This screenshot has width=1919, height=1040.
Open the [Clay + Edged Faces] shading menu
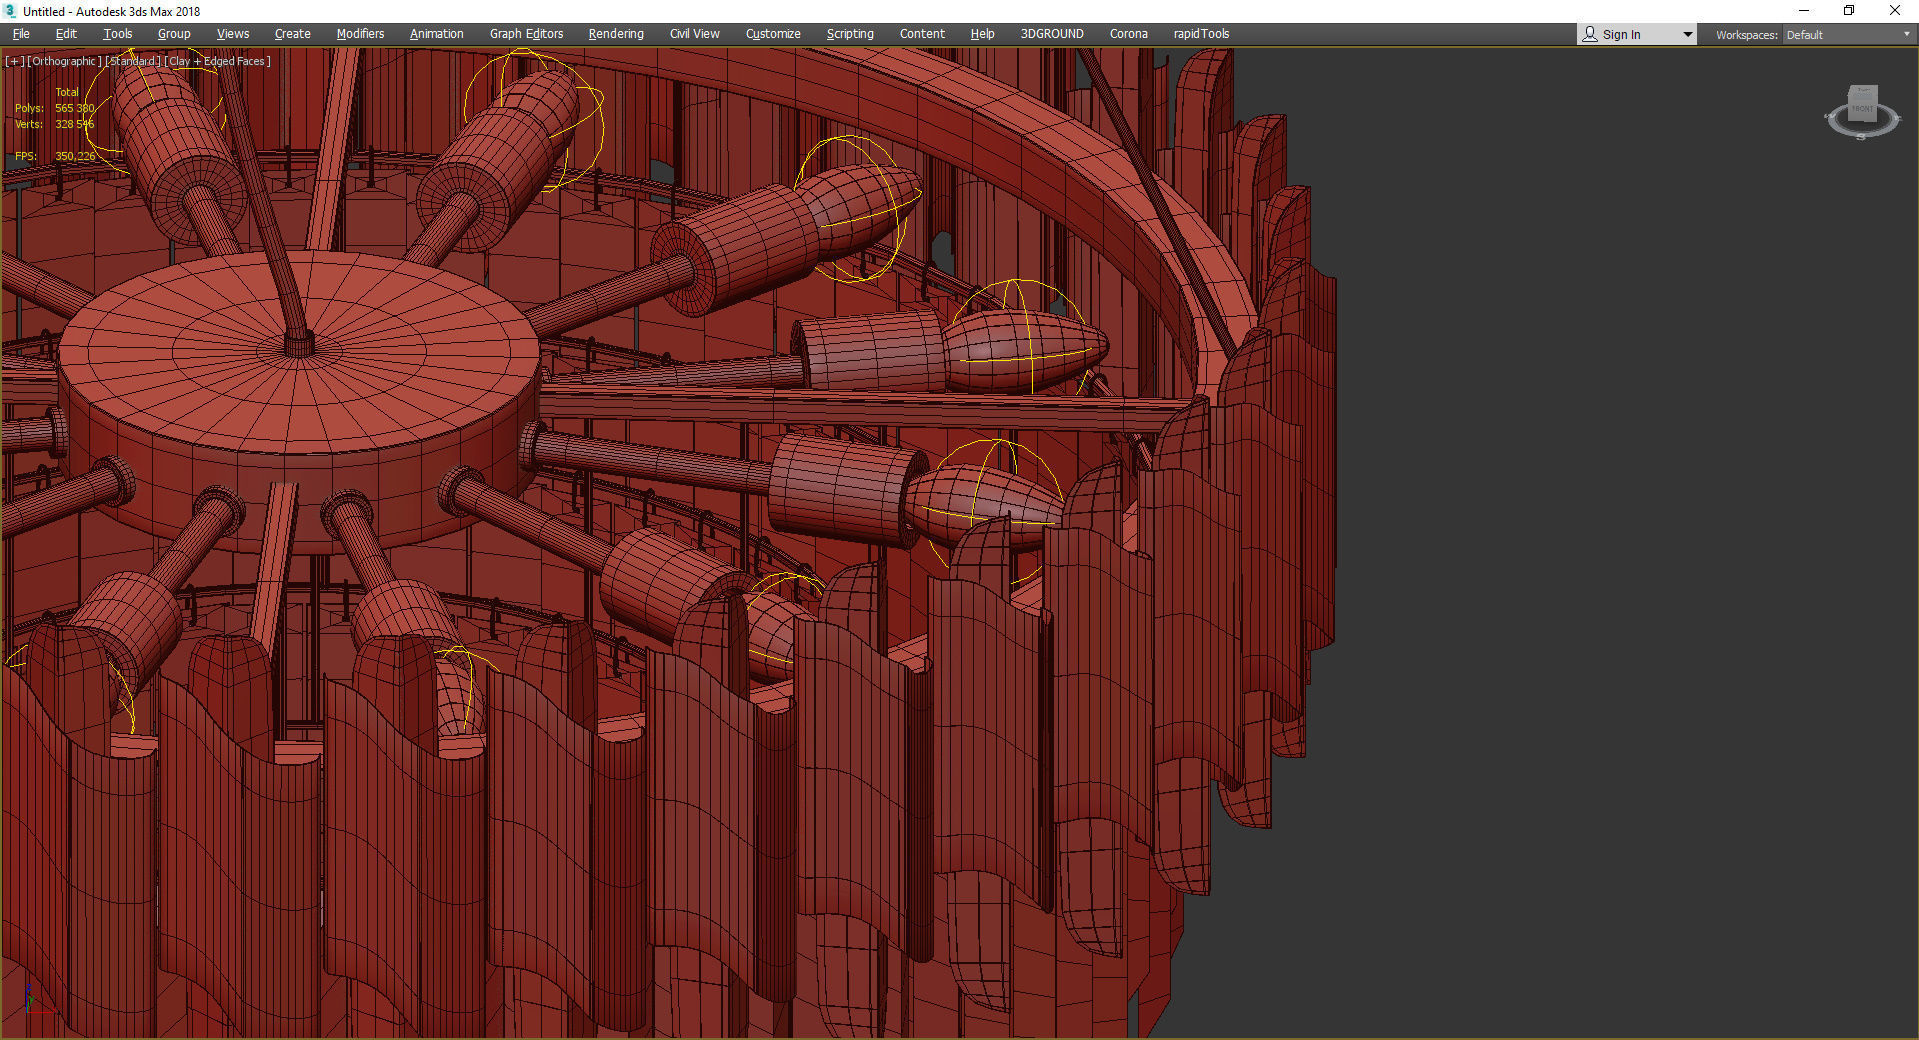point(217,61)
